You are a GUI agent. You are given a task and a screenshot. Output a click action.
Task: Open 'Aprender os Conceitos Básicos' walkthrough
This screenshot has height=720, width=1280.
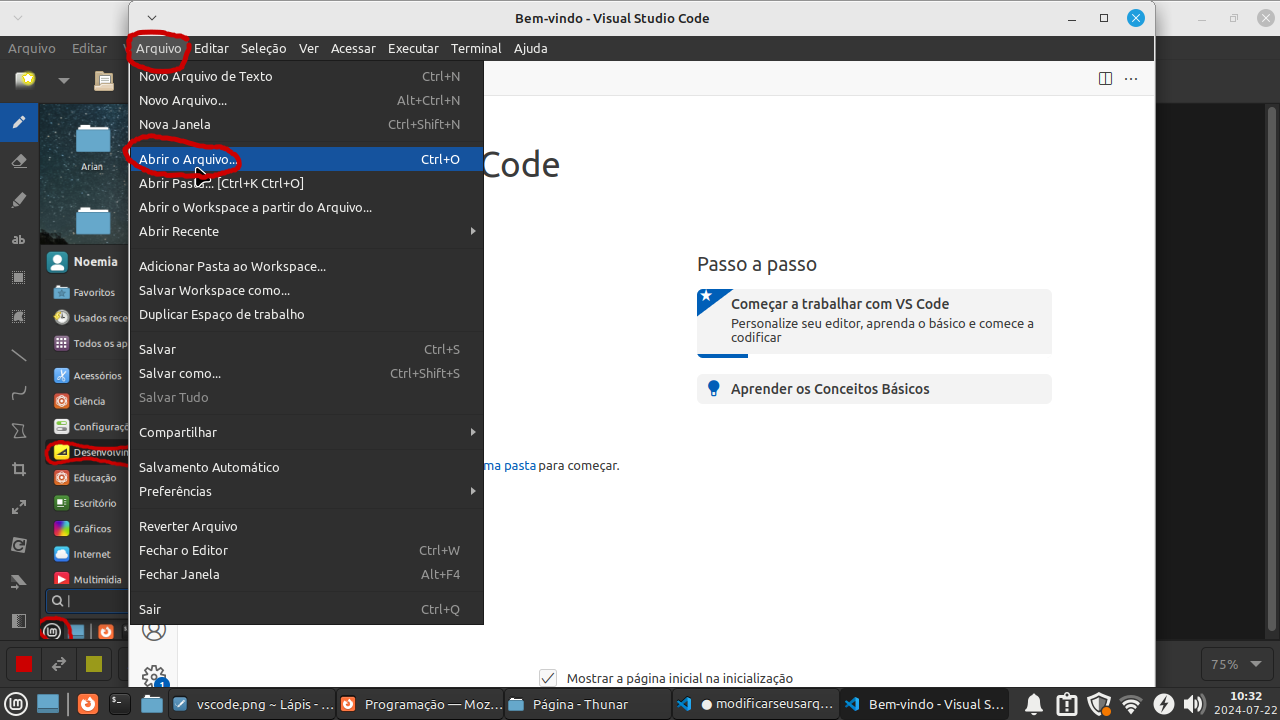[874, 389]
